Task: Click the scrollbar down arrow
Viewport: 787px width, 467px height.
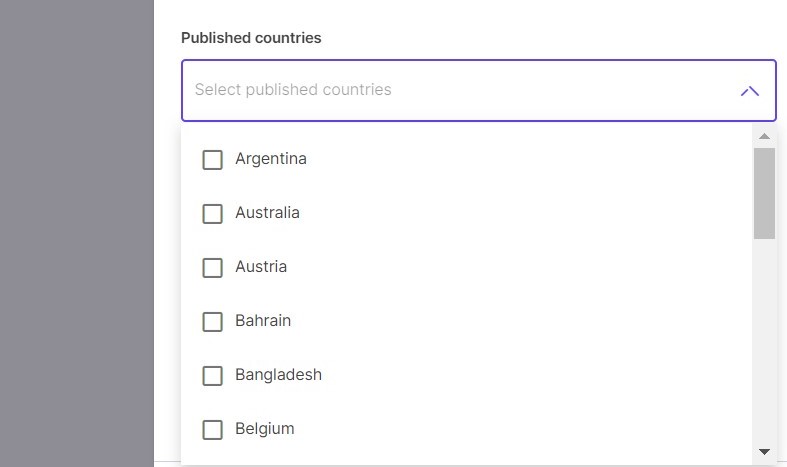Action: (x=764, y=451)
